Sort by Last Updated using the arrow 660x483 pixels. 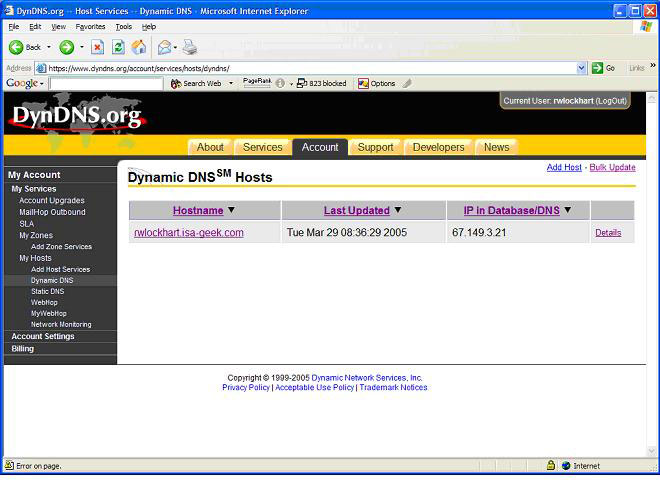(x=398, y=209)
